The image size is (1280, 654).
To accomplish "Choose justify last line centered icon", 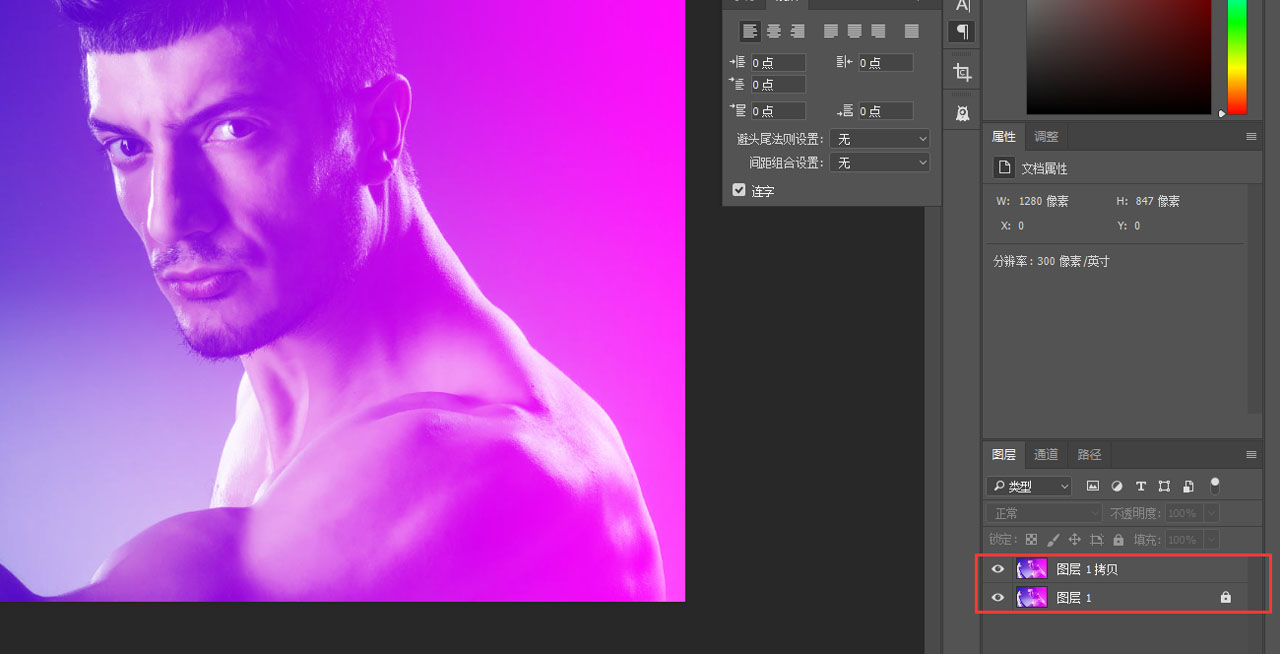I will pyautogui.click(x=854, y=31).
